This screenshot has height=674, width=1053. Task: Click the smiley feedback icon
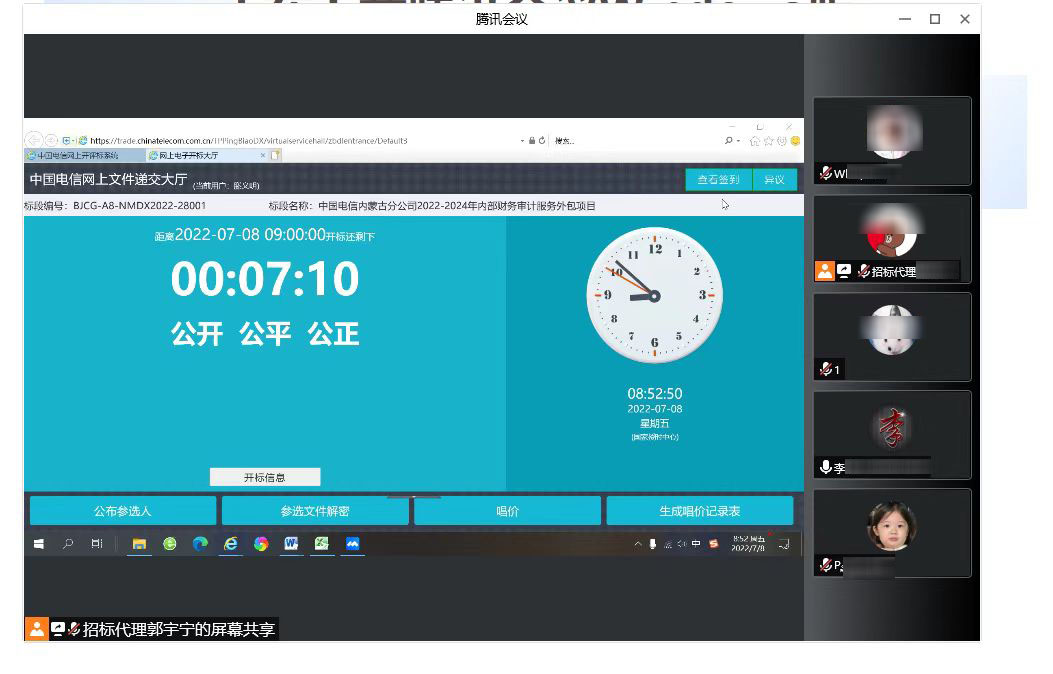795,141
